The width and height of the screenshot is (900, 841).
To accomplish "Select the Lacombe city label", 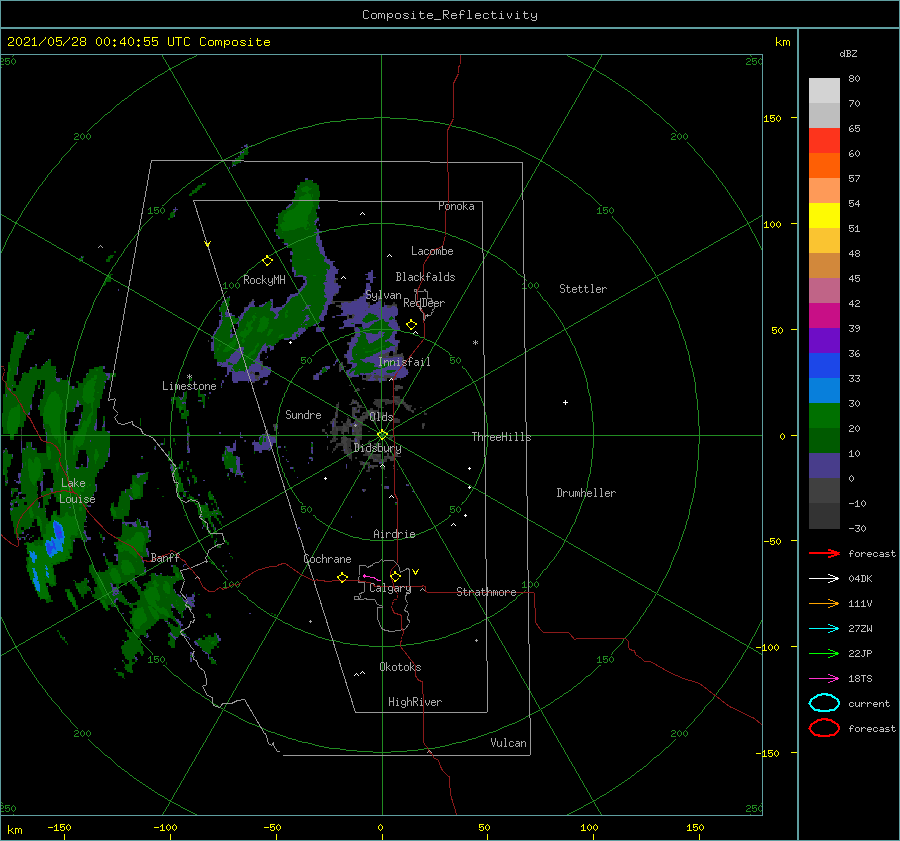I will click(432, 251).
